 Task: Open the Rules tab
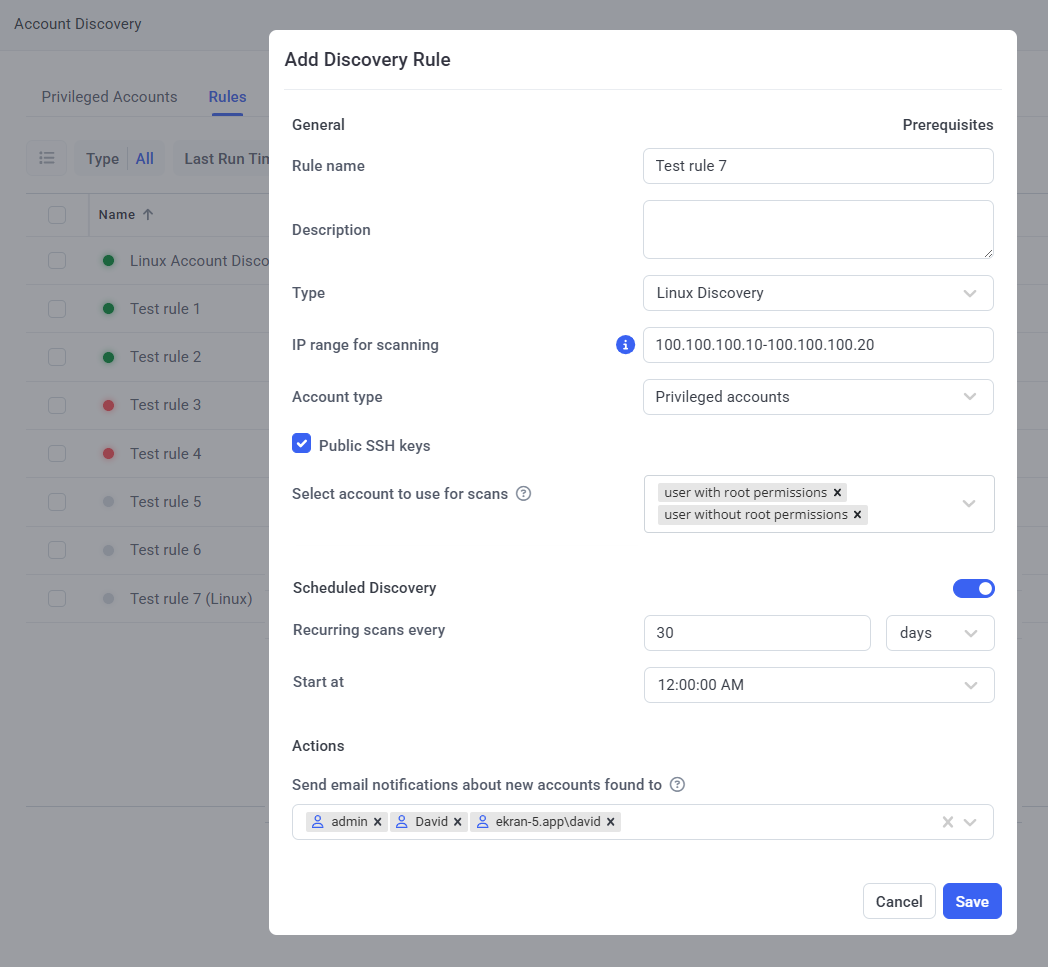point(227,97)
